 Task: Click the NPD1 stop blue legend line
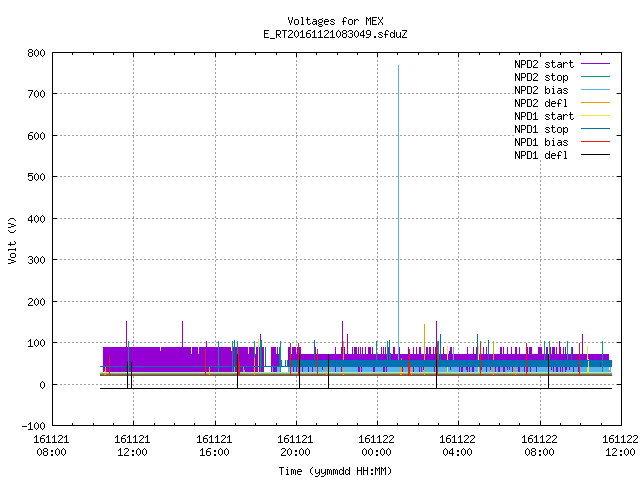click(595, 129)
